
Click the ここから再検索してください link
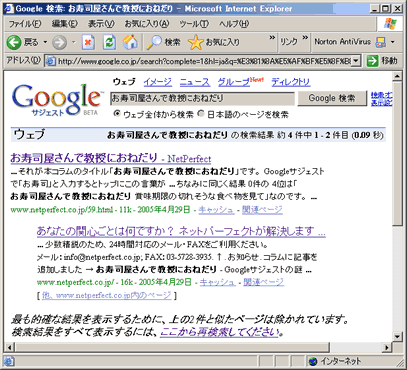[x=219, y=332]
